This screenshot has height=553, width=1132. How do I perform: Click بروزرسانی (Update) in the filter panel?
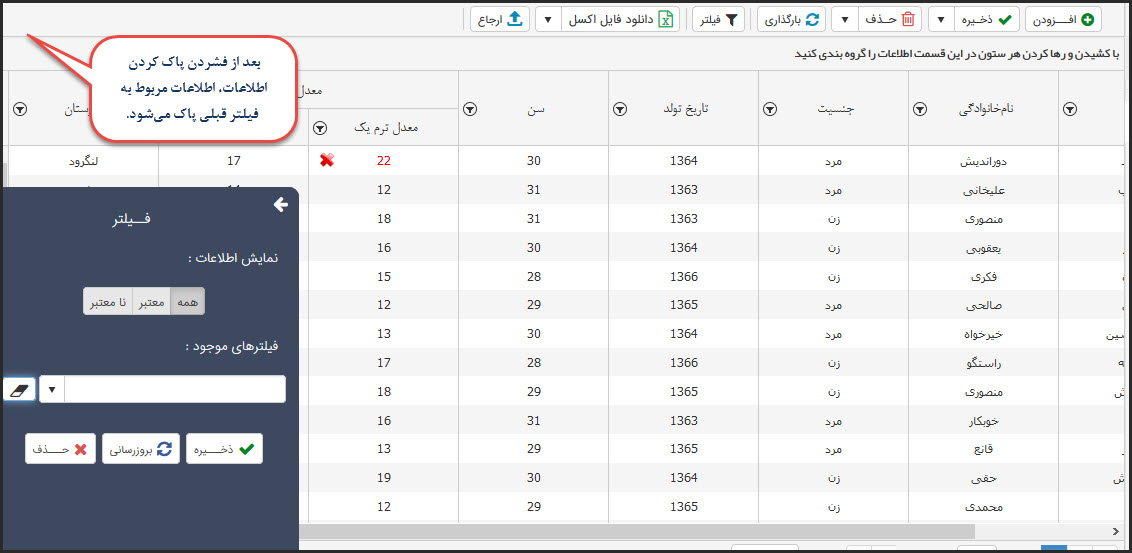coord(140,450)
